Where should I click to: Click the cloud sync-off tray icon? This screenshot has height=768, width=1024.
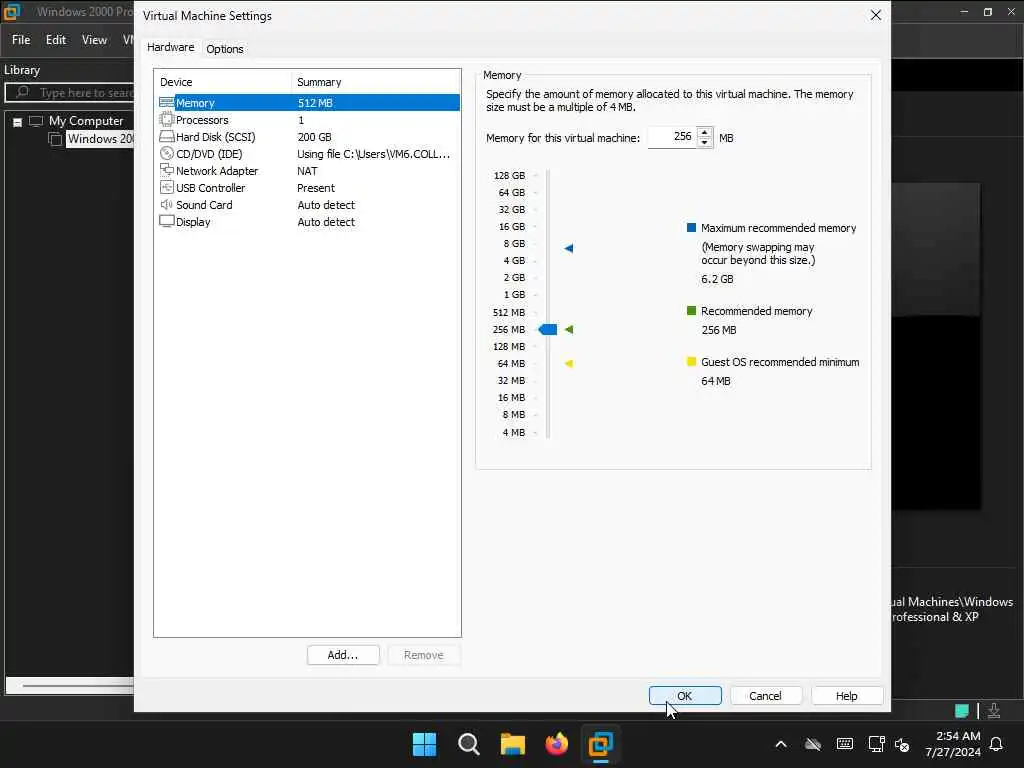click(812, 744)
